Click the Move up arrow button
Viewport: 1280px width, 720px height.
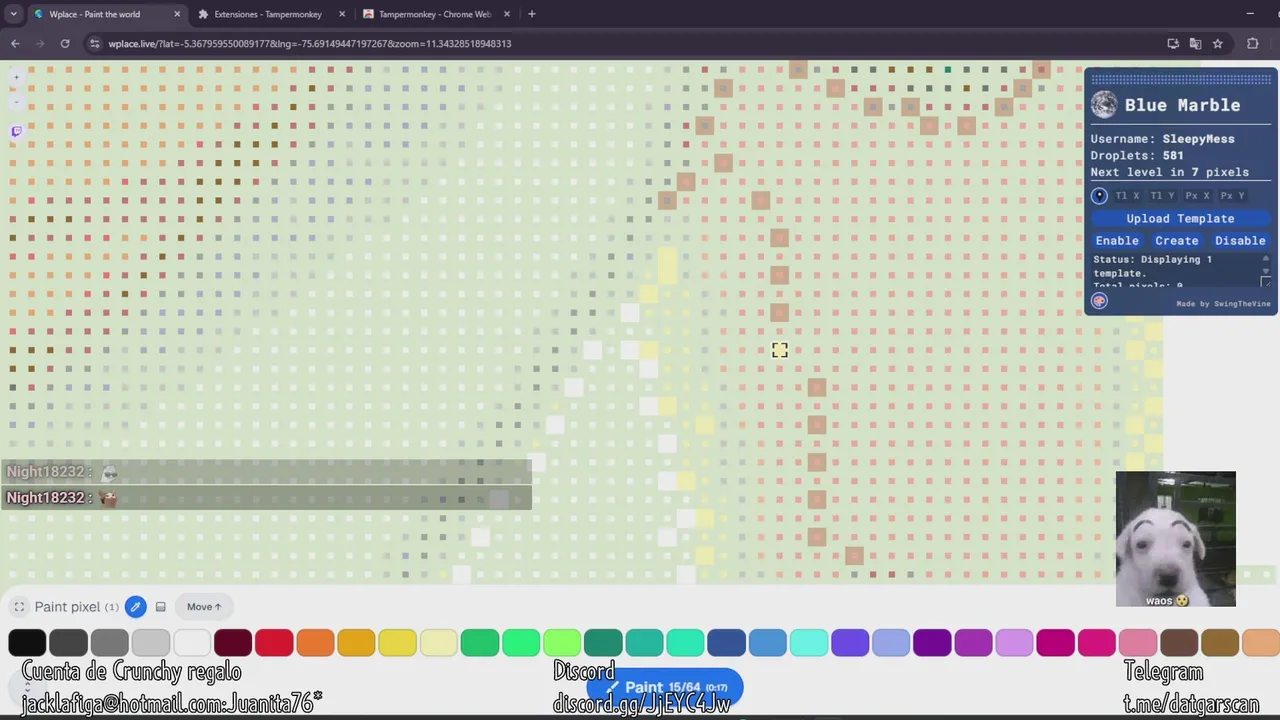pos(204,607)
